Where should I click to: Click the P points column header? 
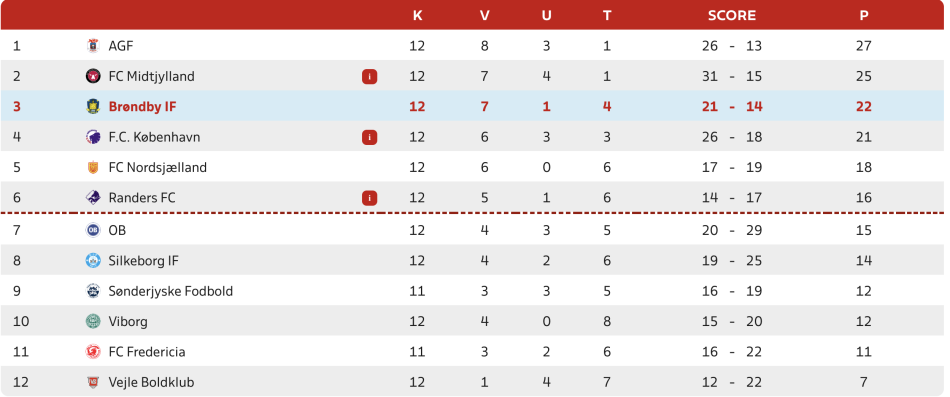pyautogui.click(x=864, y=16)
